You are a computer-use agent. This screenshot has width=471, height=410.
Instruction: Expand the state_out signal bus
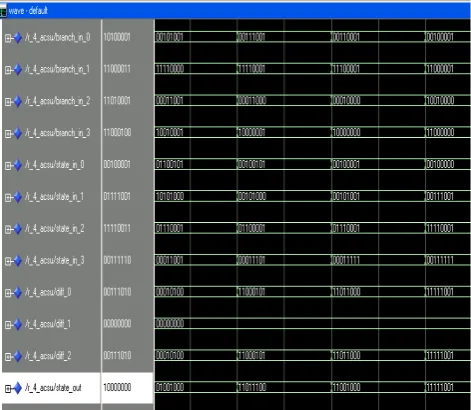8,388
